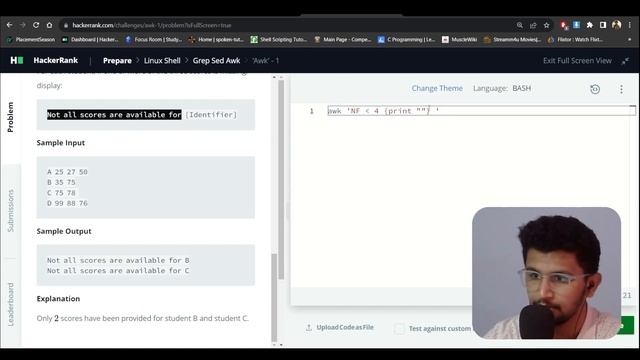The image size is (640, 360).
Task: Reload the HackerRank page
Action: [36, 25]
